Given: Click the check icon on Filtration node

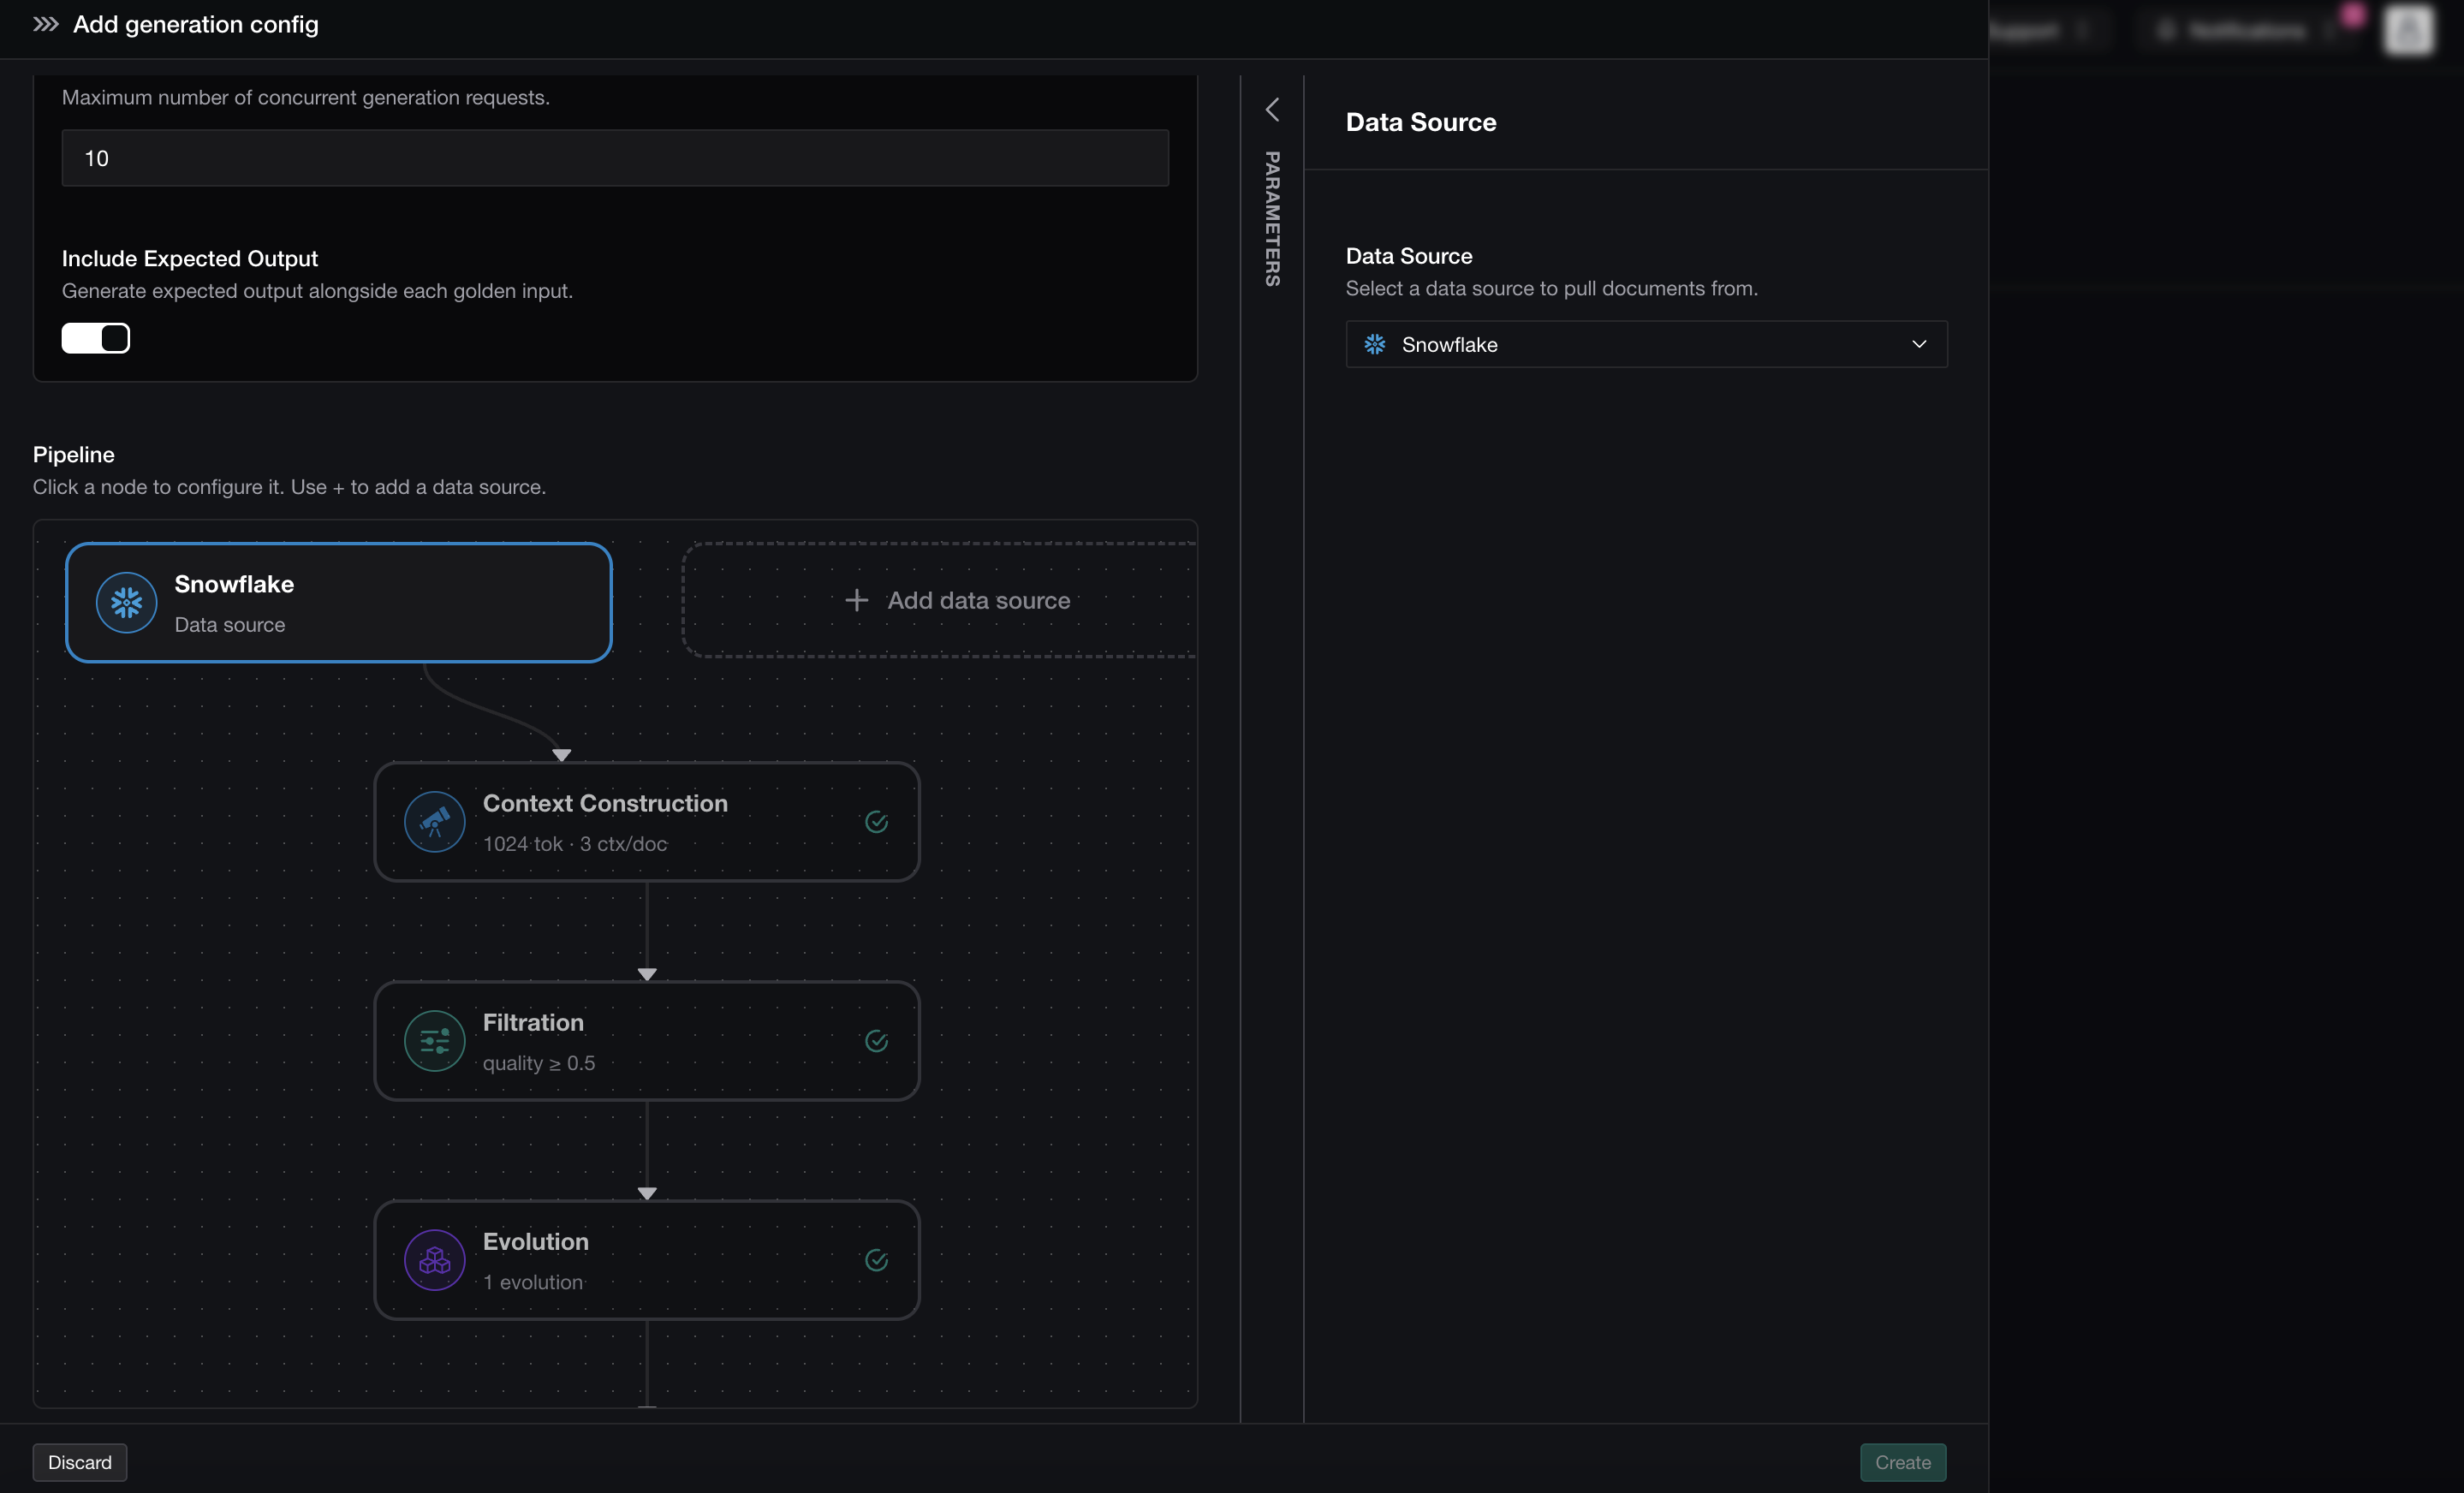Looking at the screenshot, I should (876, 1041).
